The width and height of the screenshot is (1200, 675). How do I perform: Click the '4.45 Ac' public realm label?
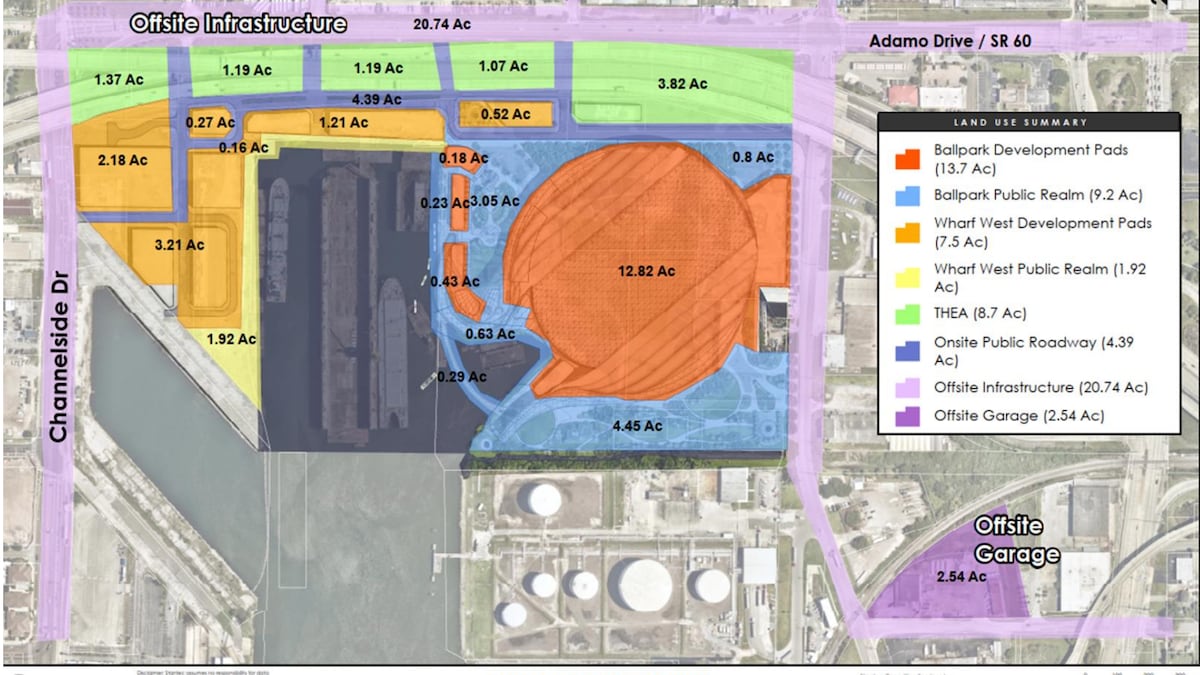click(638, 426)
